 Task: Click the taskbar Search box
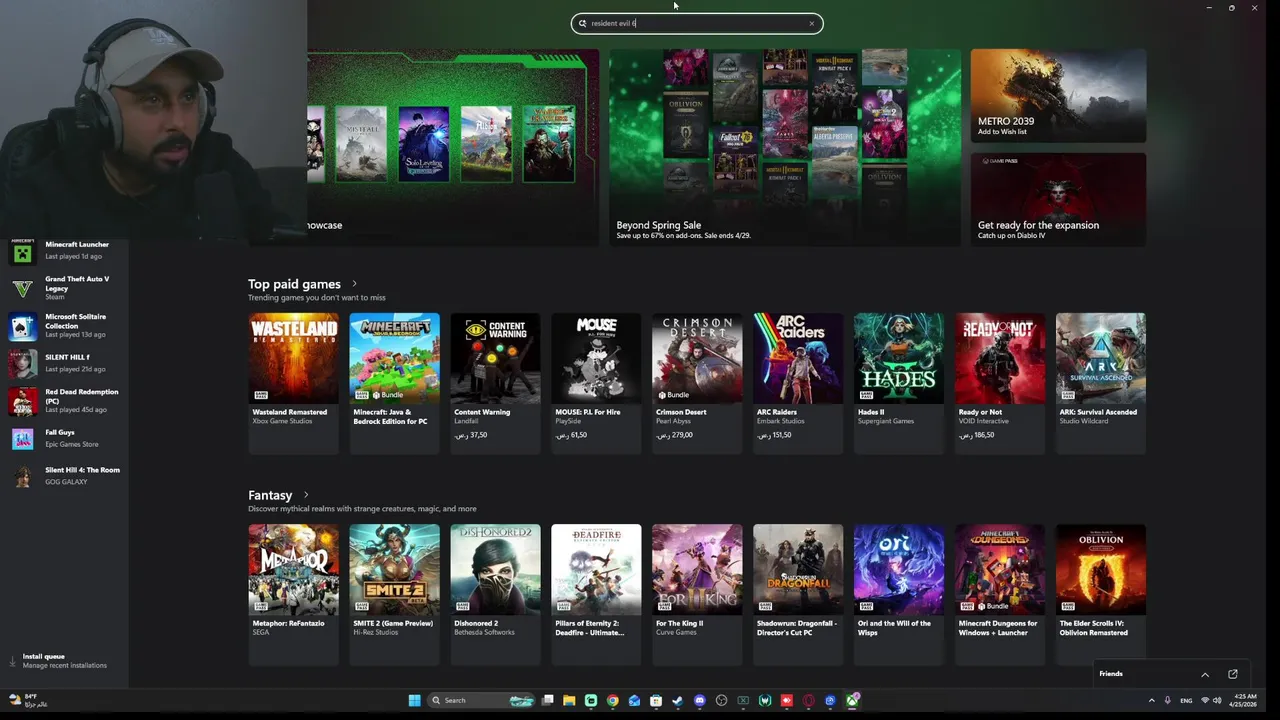(480, 700)
